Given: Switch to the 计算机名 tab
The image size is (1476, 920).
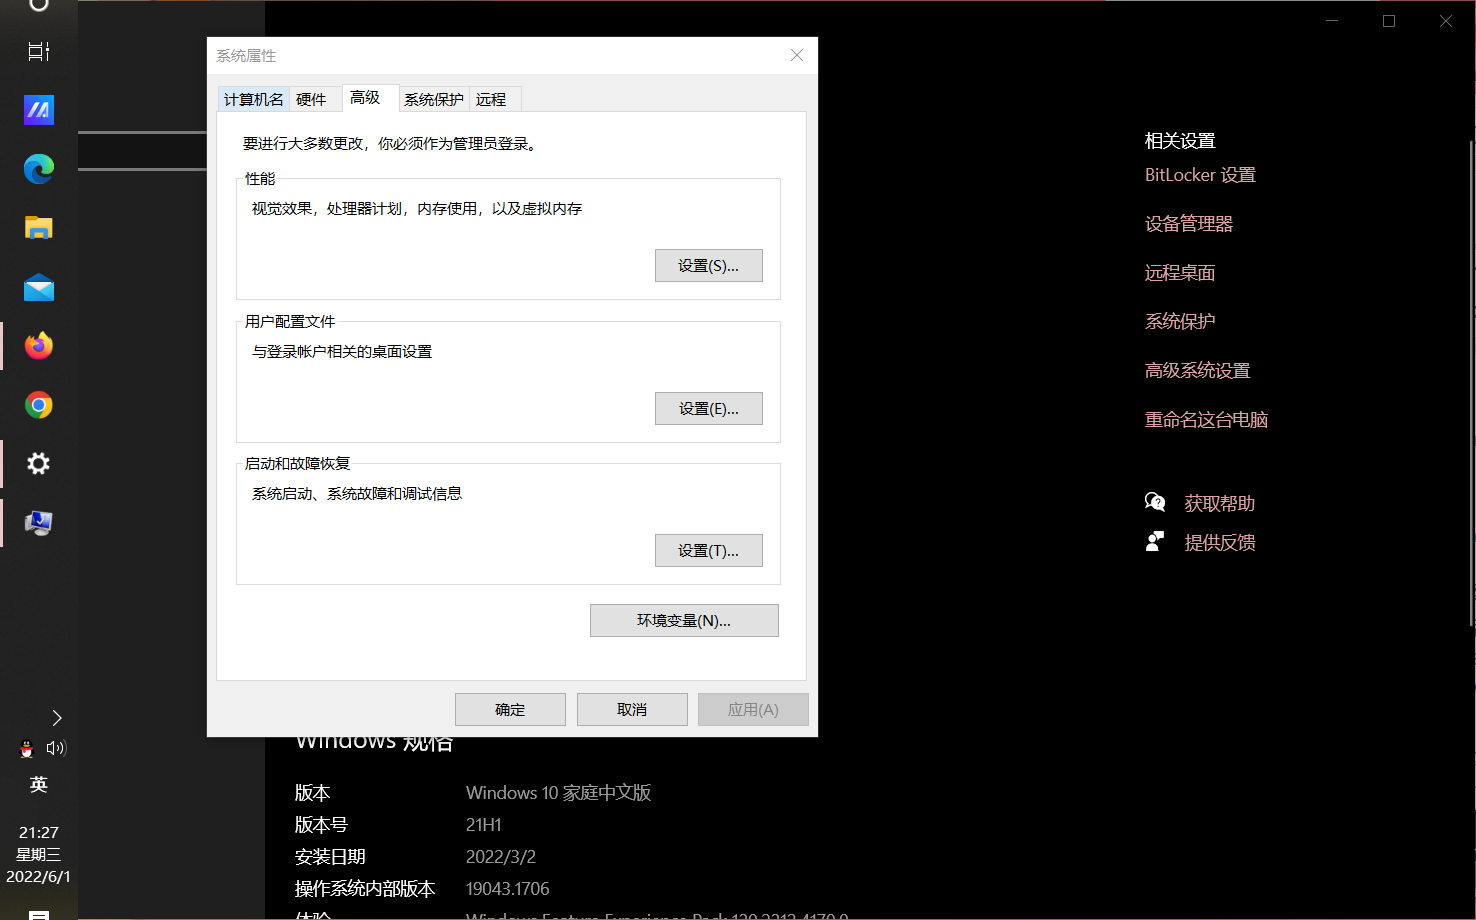Looking at the screenshot, I should pyautogui.click(x=254, y=99).
